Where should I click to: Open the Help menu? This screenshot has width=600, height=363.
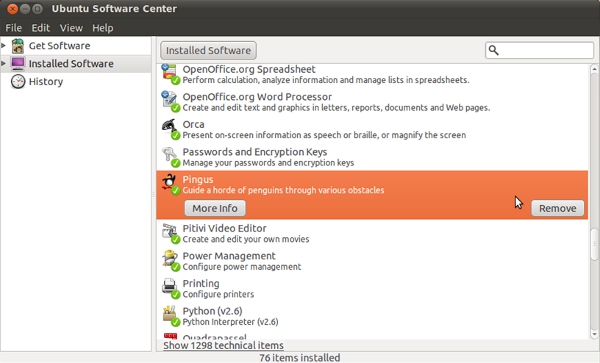coord(103,28)
